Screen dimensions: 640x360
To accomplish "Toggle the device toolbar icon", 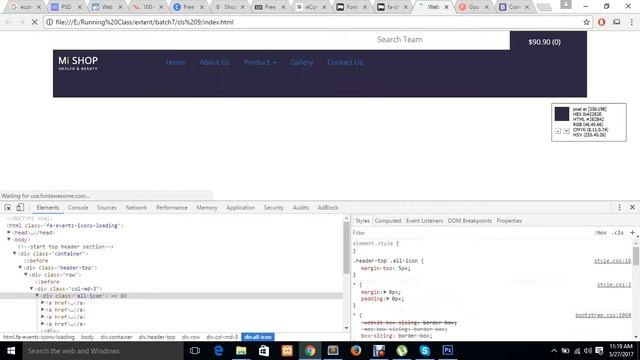I will tap(20, 207).
